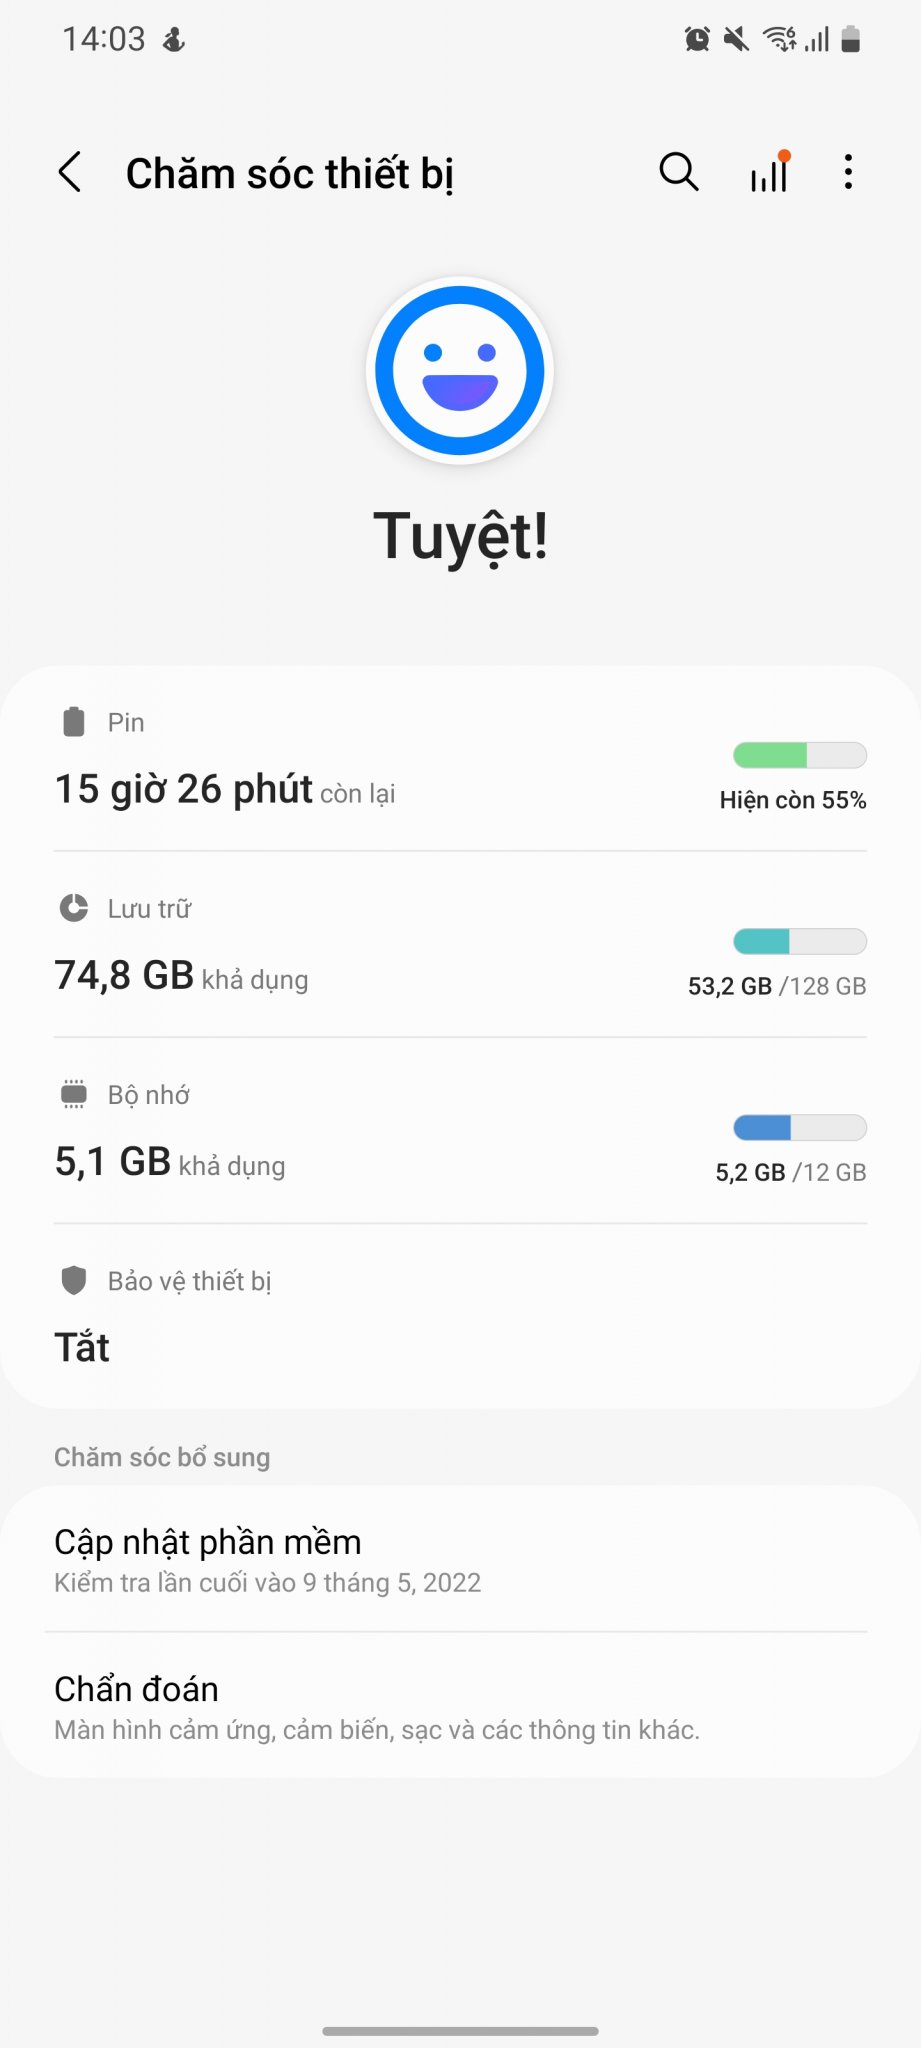Open storage showing 74,8 GB khả dụng
The width and height of the screenshot is (921, 2048).
click(181, 975)
